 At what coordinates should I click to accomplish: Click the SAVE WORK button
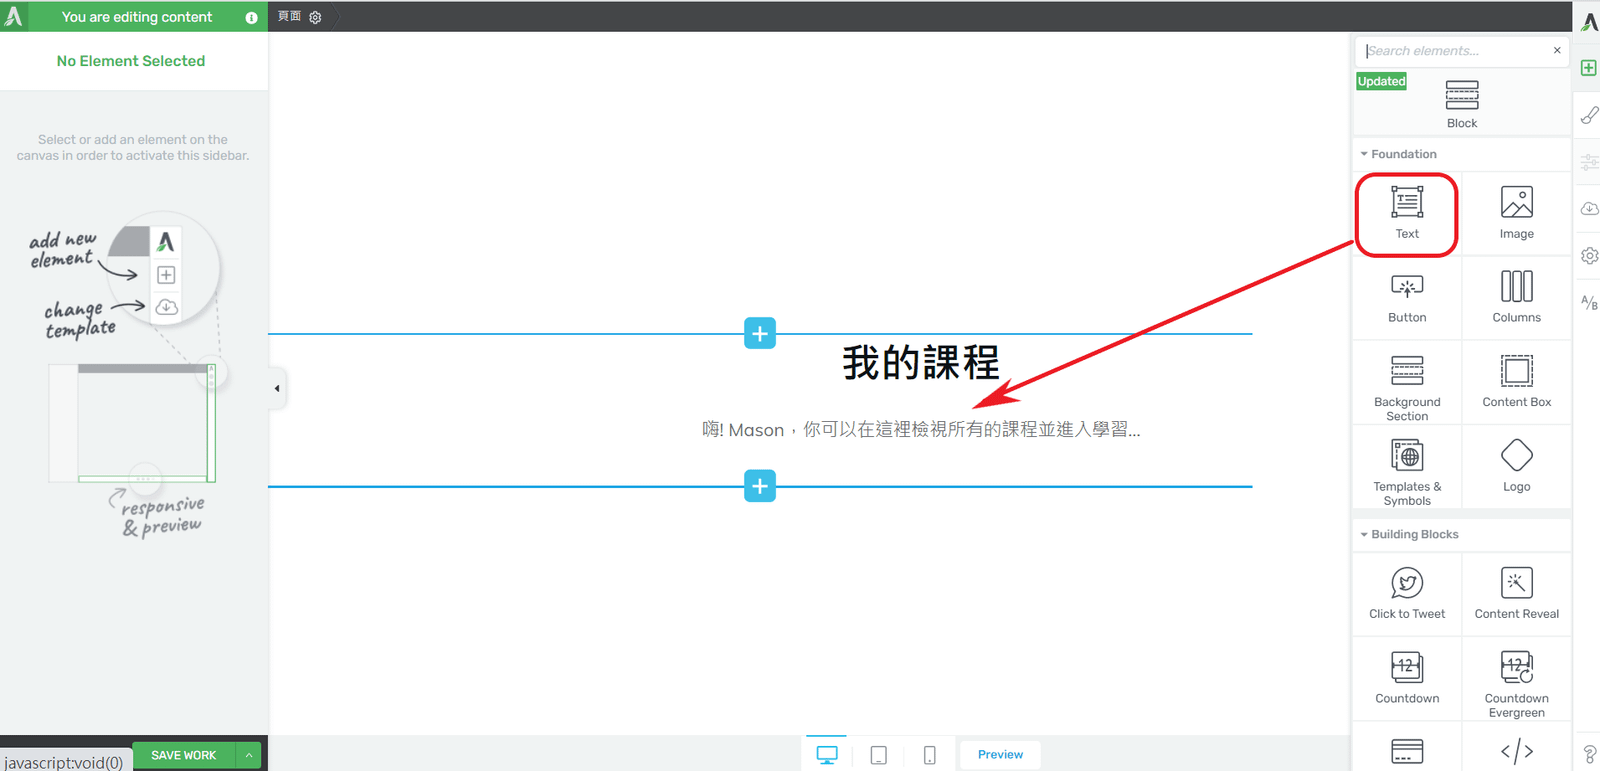184,755
